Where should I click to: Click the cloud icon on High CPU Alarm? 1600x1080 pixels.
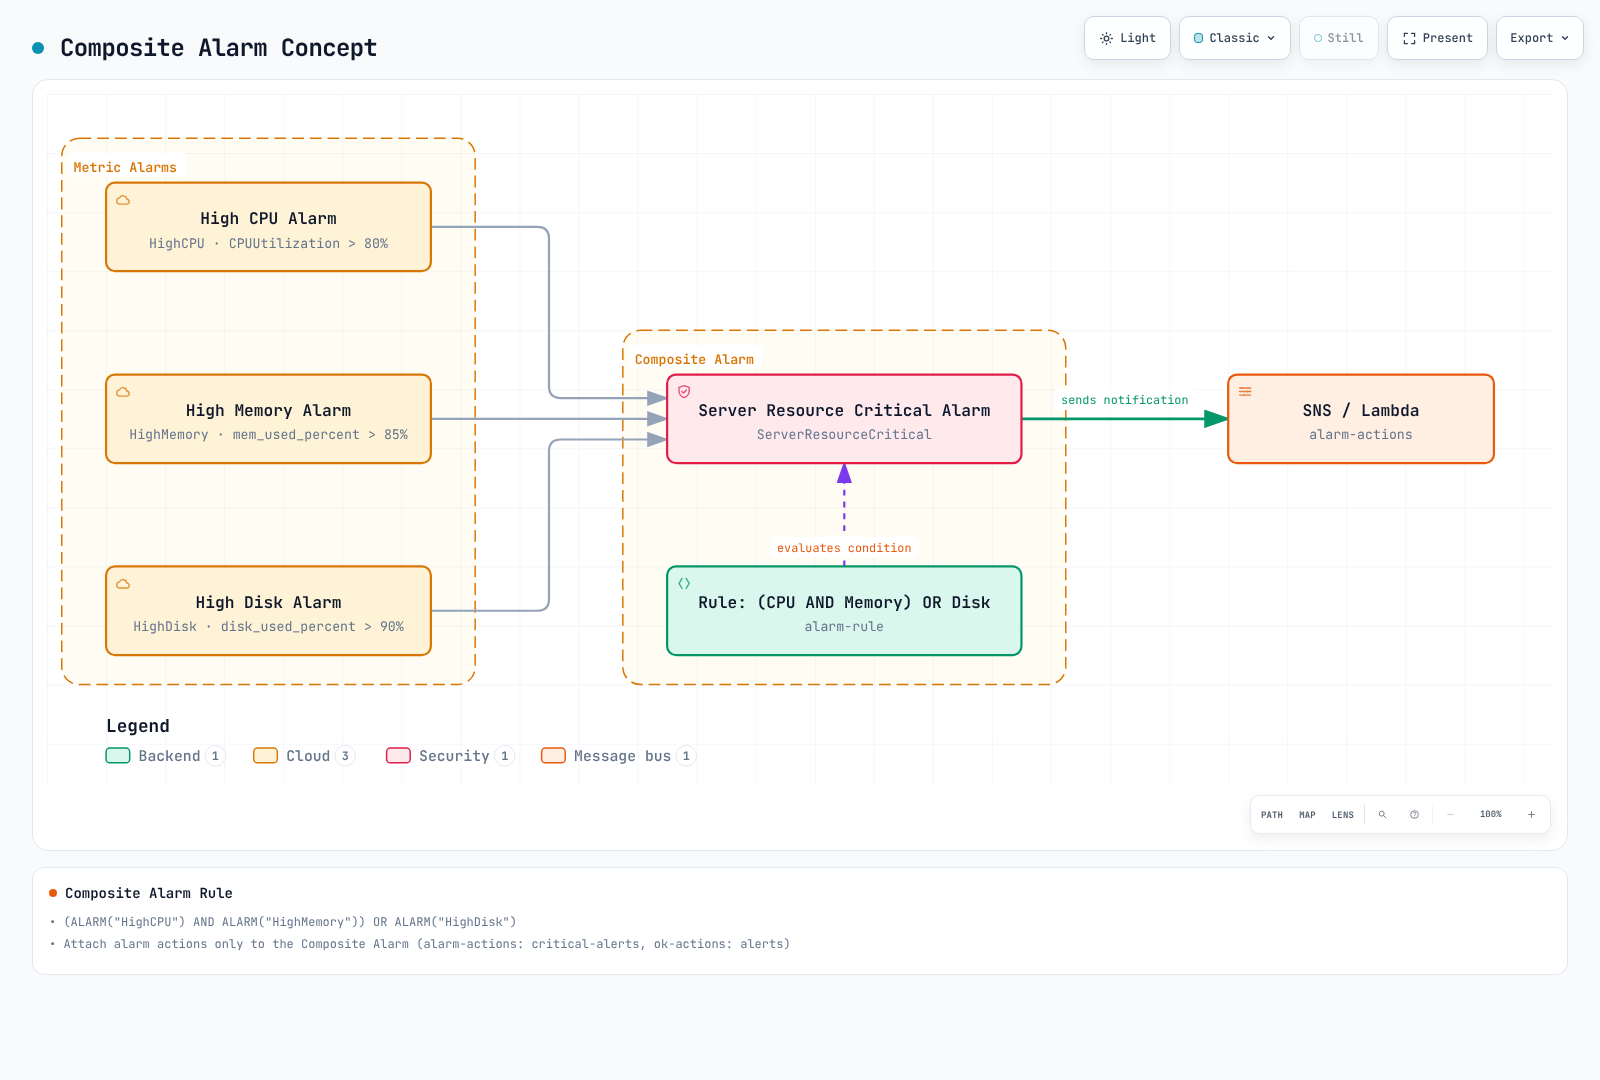click(x=123, y=200)
